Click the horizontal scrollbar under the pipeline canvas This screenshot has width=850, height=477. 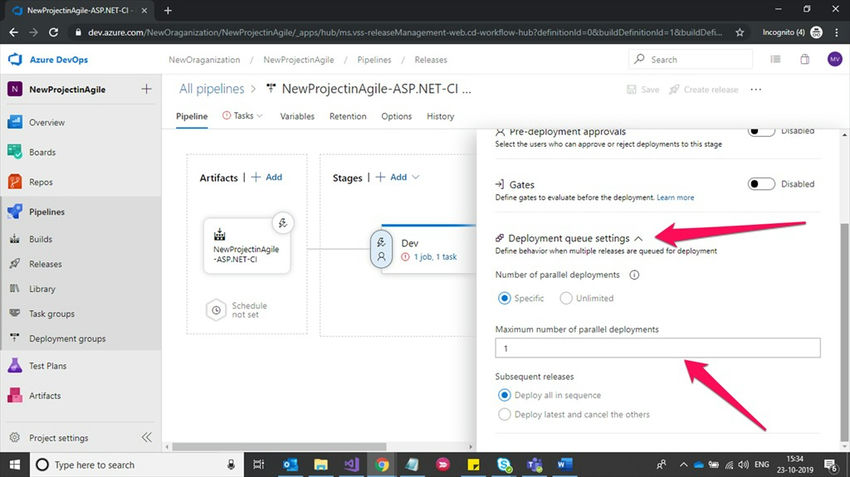coord(279,447)
